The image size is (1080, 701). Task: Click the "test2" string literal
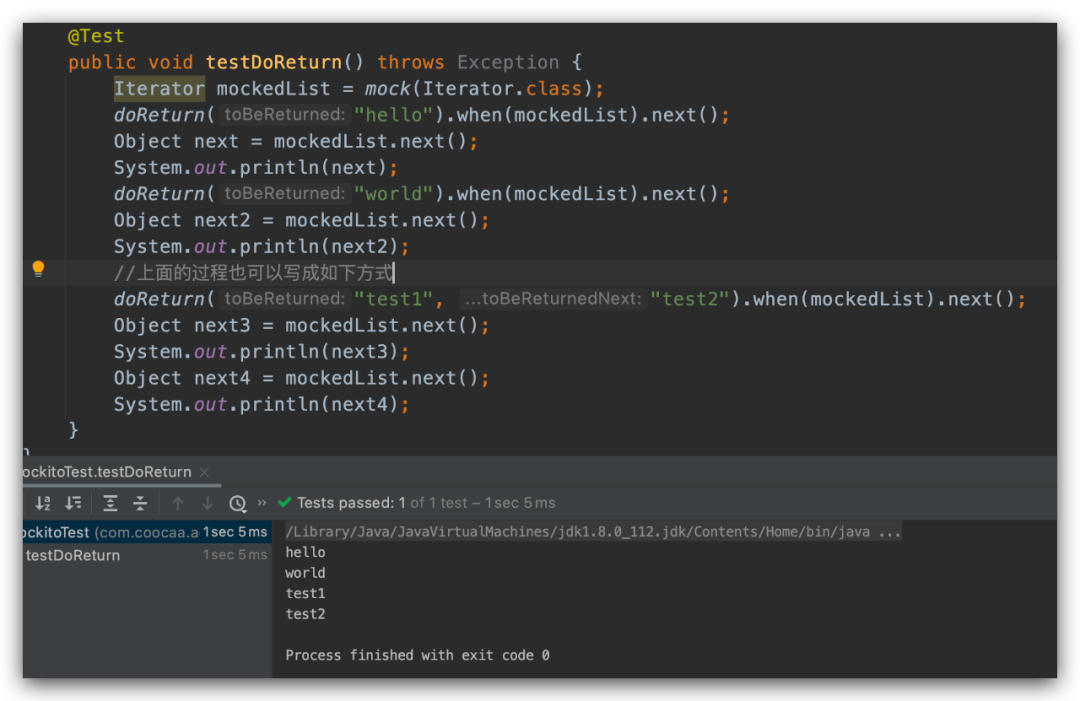click(689, 299)
